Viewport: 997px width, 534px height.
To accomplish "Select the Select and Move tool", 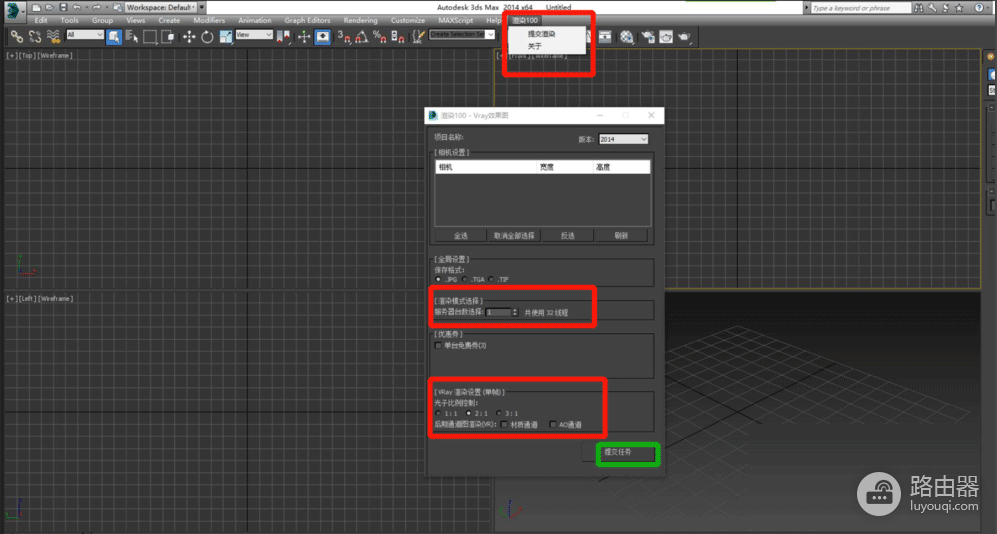I will point(189,37).
